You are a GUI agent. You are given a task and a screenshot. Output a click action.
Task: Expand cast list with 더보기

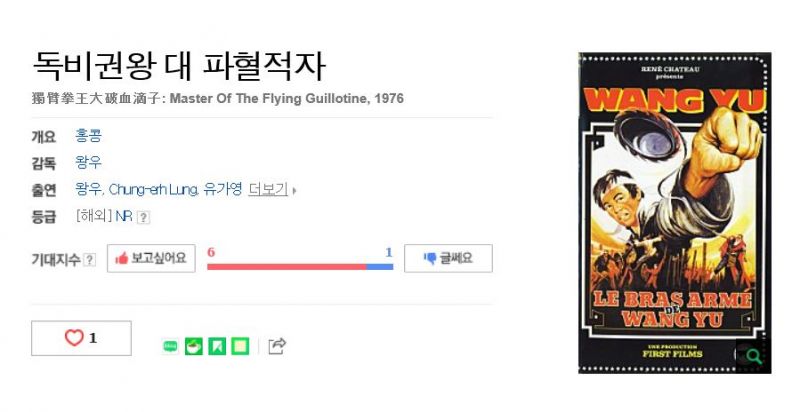(268, 190)
